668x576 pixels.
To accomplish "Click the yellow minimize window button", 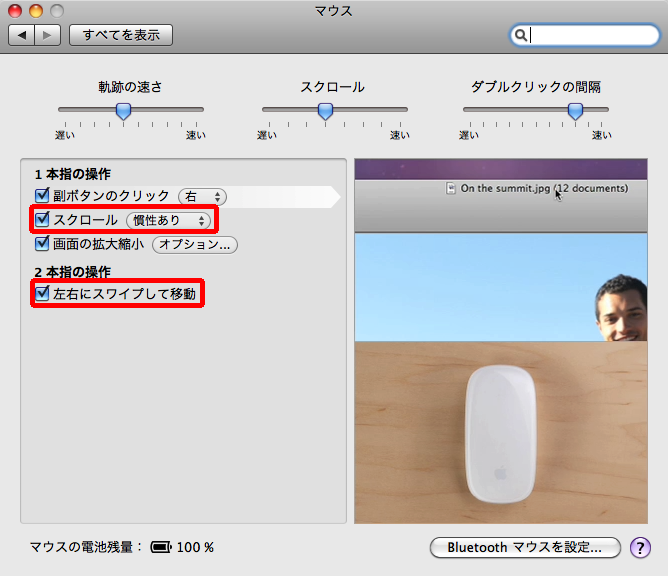I will tap(36, 11).
